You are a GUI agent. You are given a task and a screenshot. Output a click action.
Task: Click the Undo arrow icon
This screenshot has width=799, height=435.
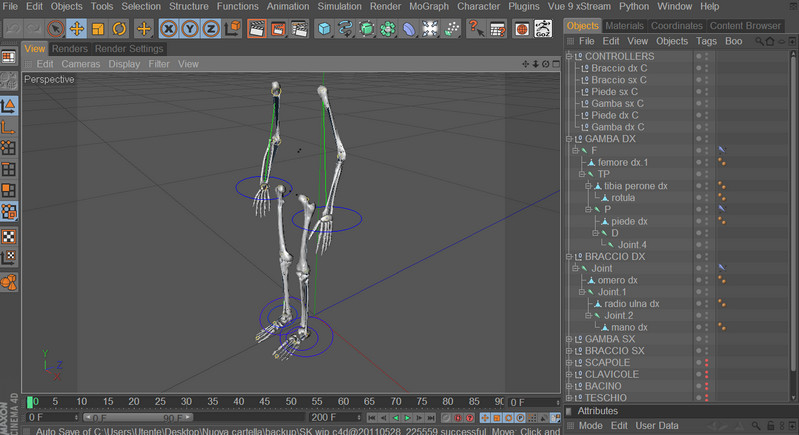(x=11, y=29)
